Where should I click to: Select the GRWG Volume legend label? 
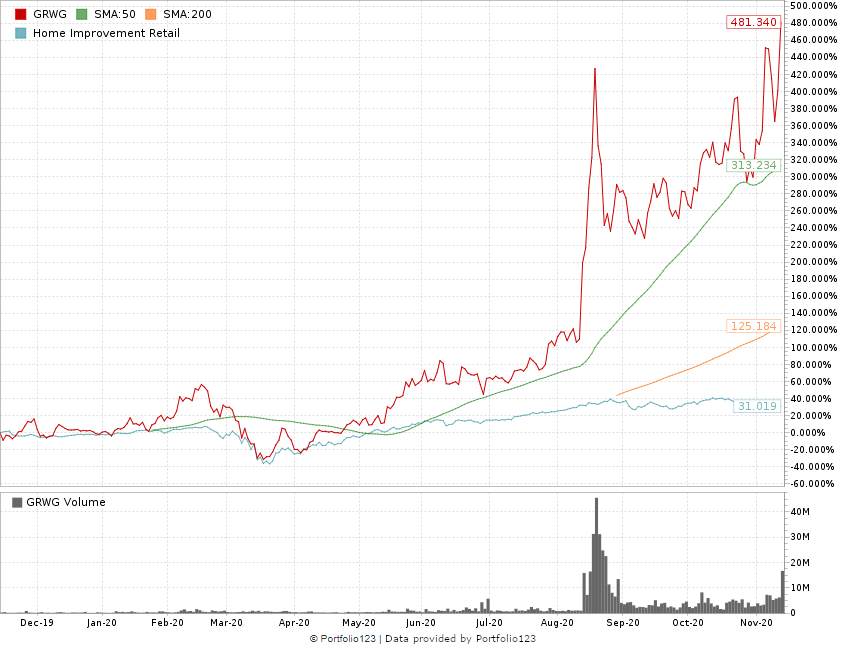66,502
